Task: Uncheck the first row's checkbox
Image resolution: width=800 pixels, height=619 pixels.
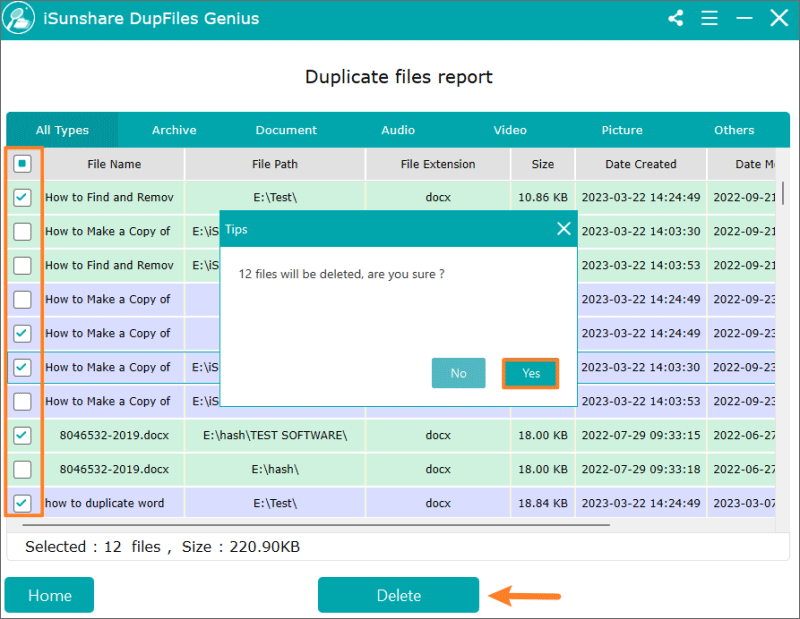Action: coord(23,198)
